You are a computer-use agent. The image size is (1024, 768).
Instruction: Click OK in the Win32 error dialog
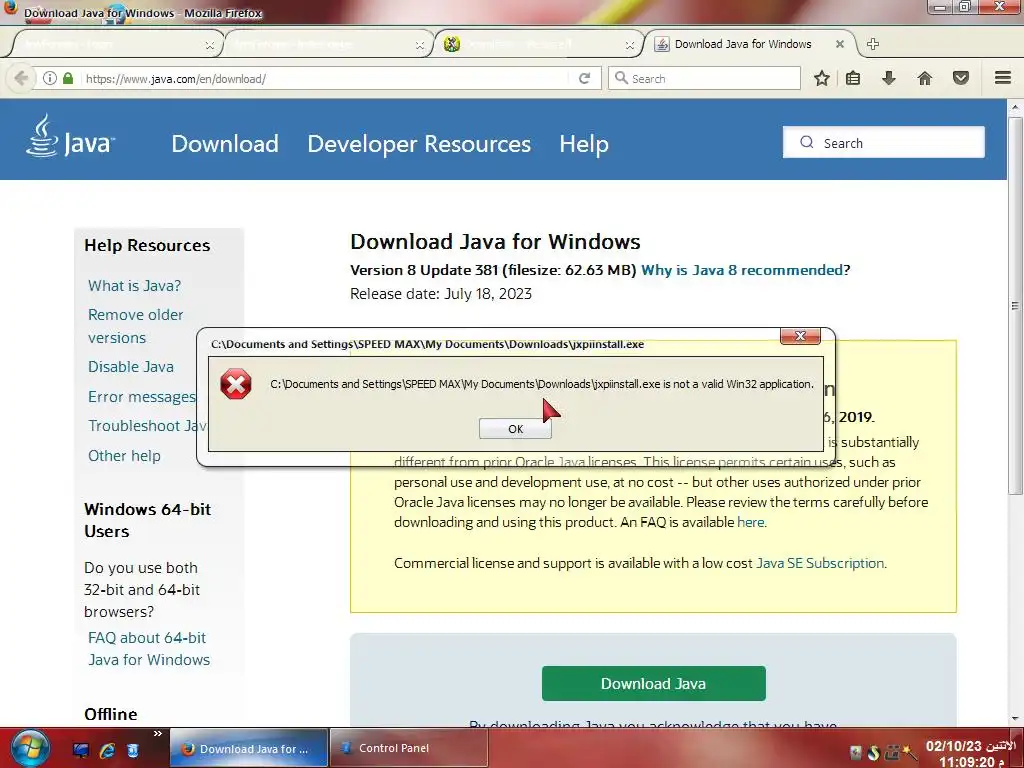pos(515,428)
